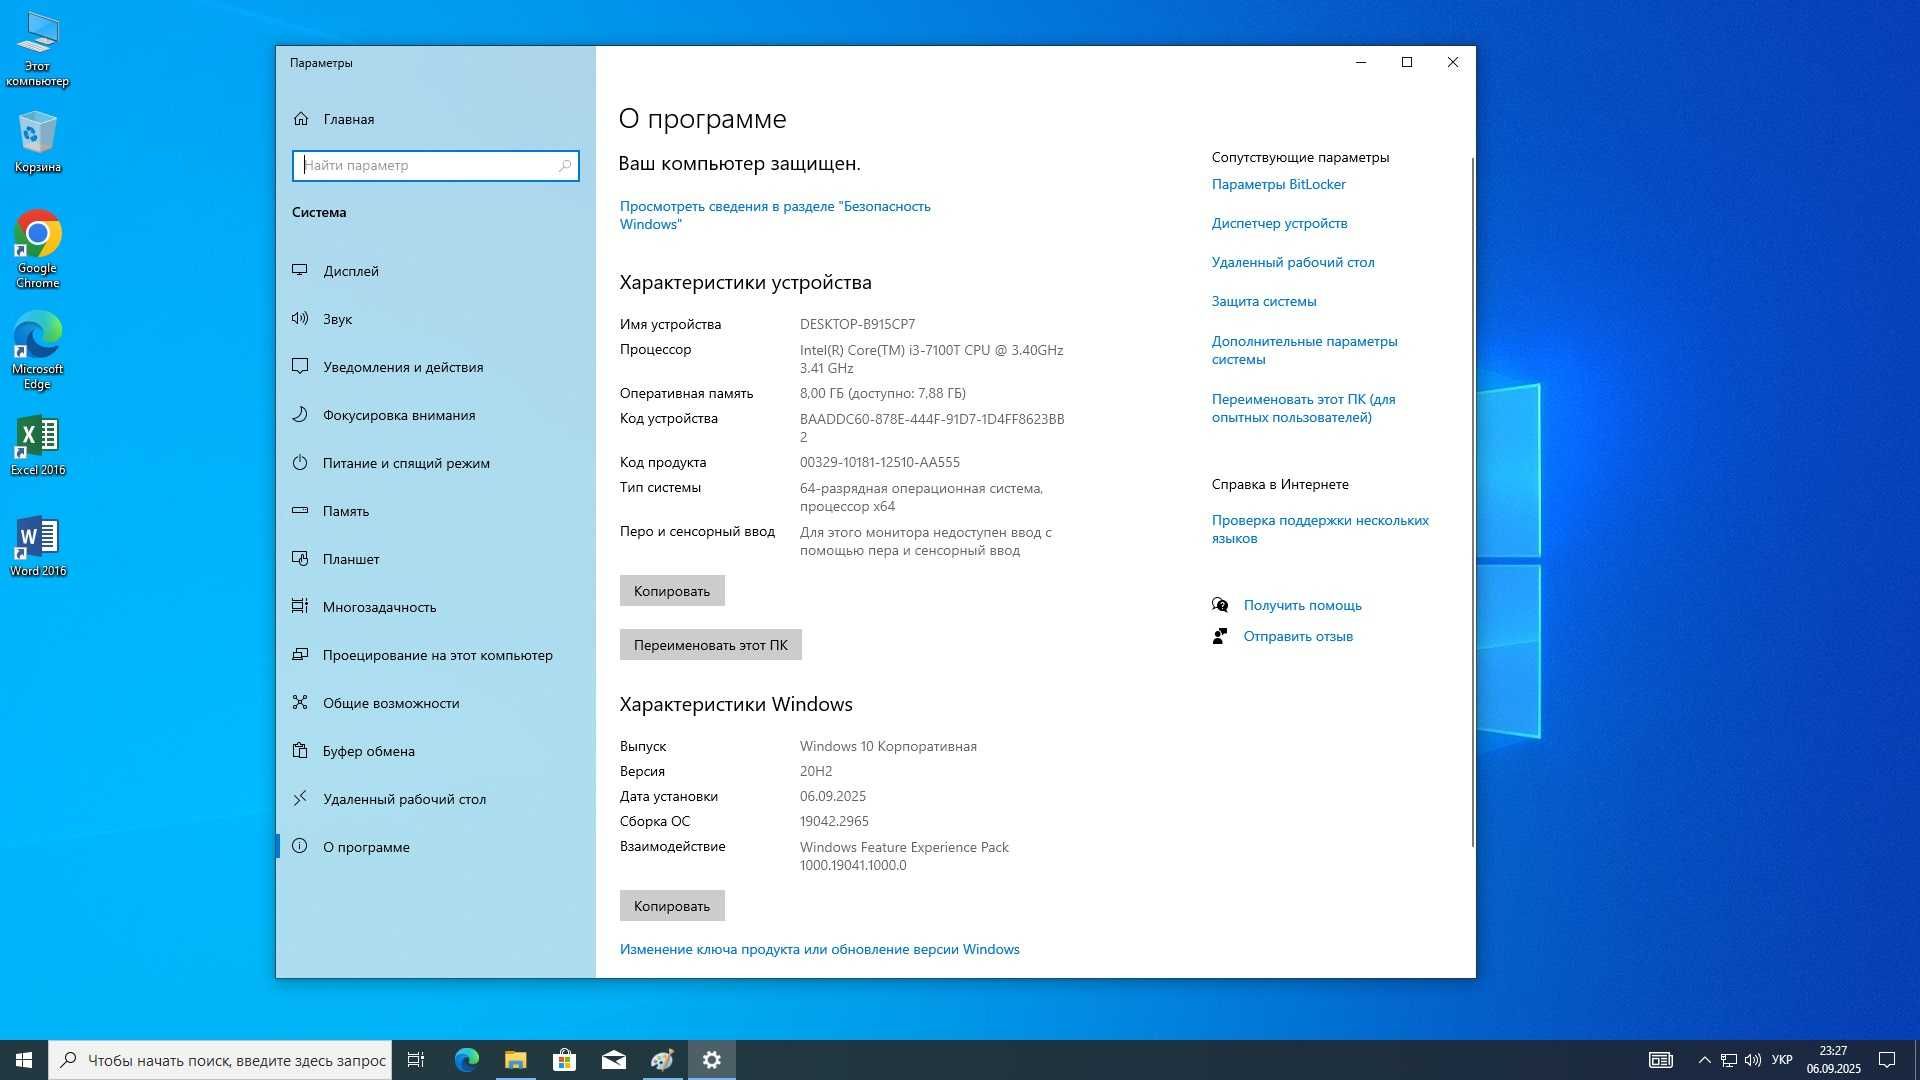Viewport: 1920px width, 1080px height.
Task: Click the Общие возможности icon
Action: click(299, 702)
